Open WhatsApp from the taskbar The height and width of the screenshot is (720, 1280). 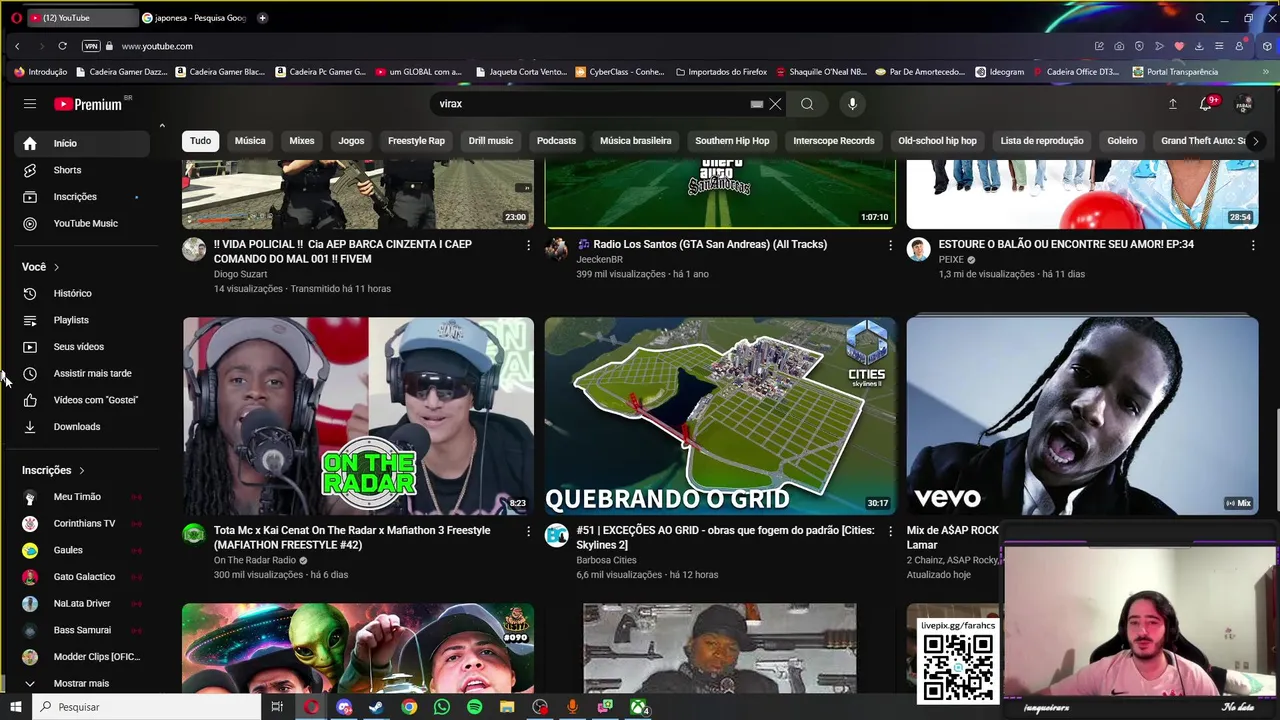coord(442,707)
